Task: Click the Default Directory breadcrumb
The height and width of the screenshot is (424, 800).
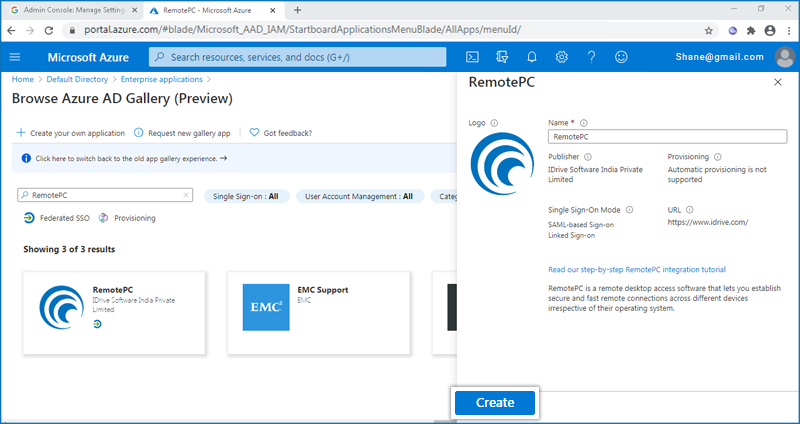Action: (76, 79)
